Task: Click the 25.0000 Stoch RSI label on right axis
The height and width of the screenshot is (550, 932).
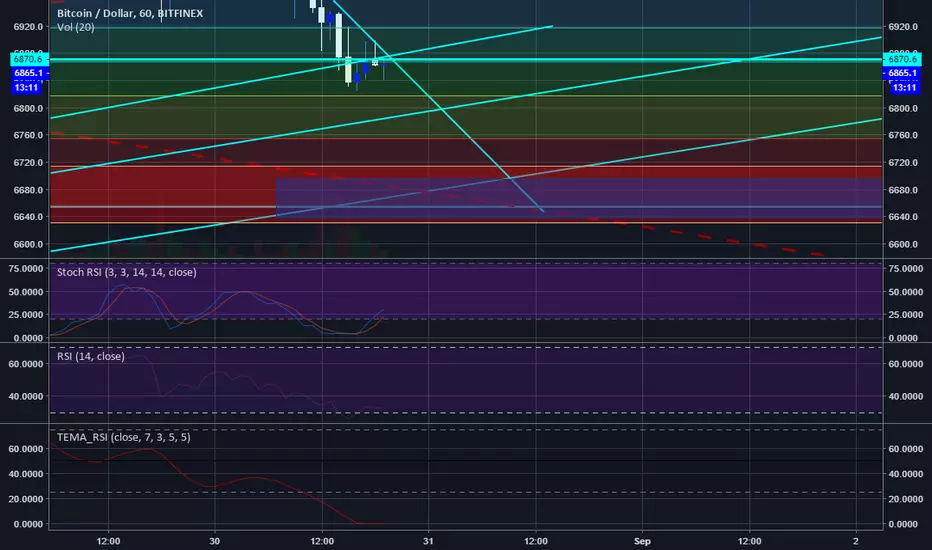Action: (906, 315)
